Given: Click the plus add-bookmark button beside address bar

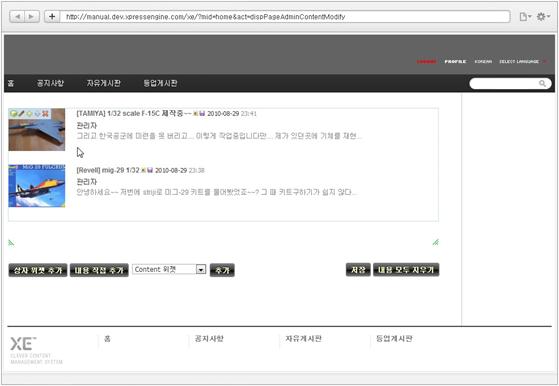Looking at the screenshot, I should coord(52,16).
